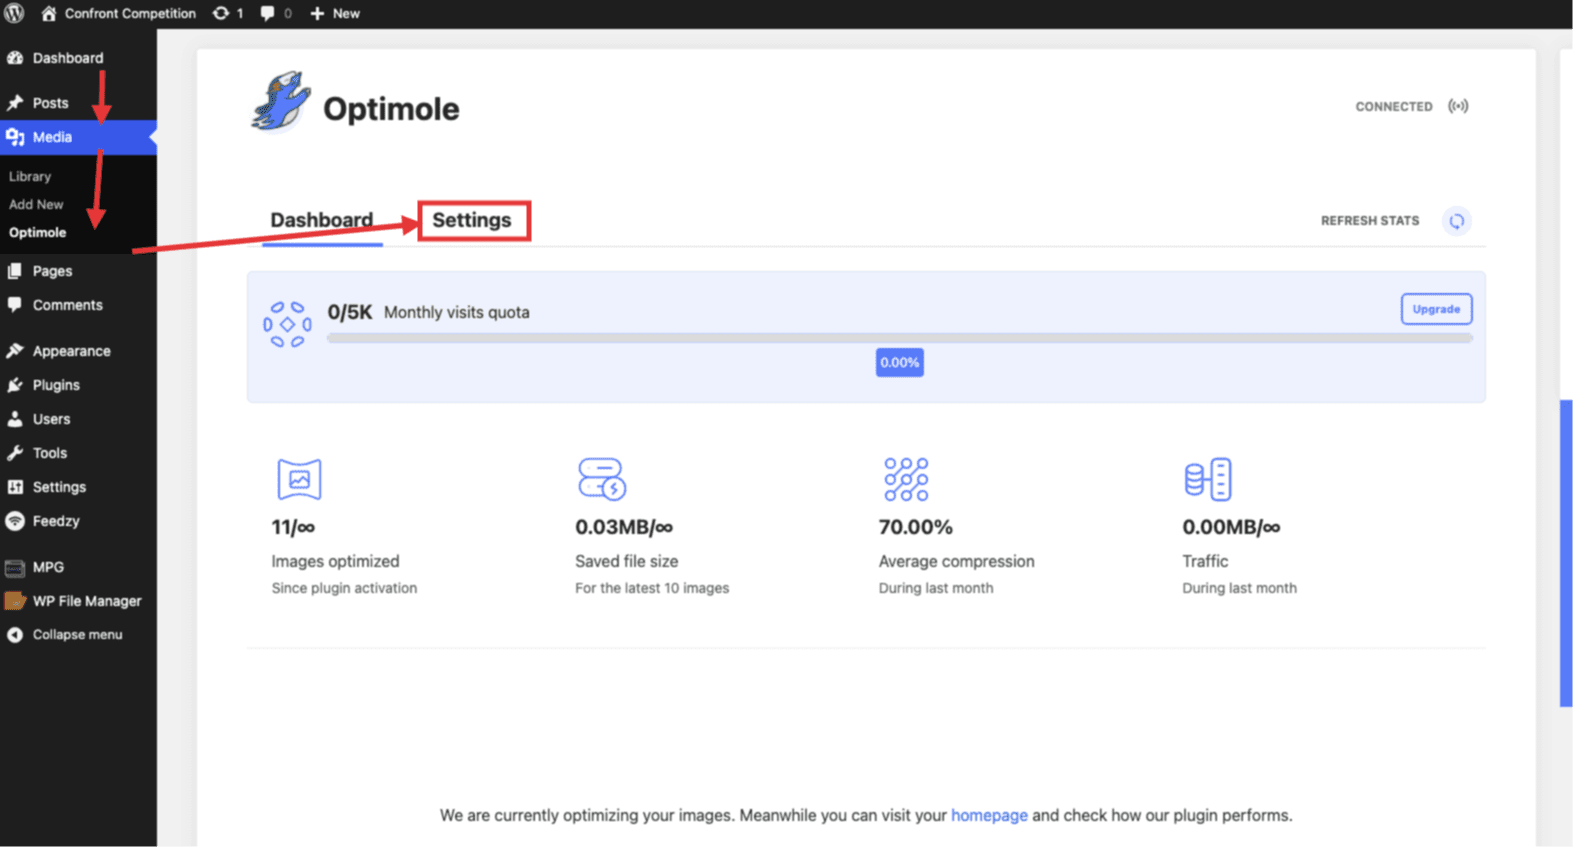Click the WordPress logo icon
1573x847 pixels.
point(14,13)
